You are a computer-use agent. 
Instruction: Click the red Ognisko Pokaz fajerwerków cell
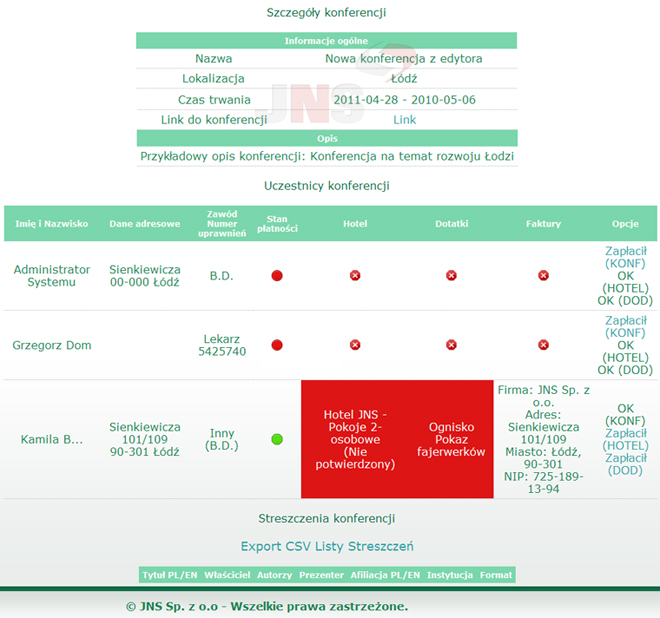tap(451, 439)
